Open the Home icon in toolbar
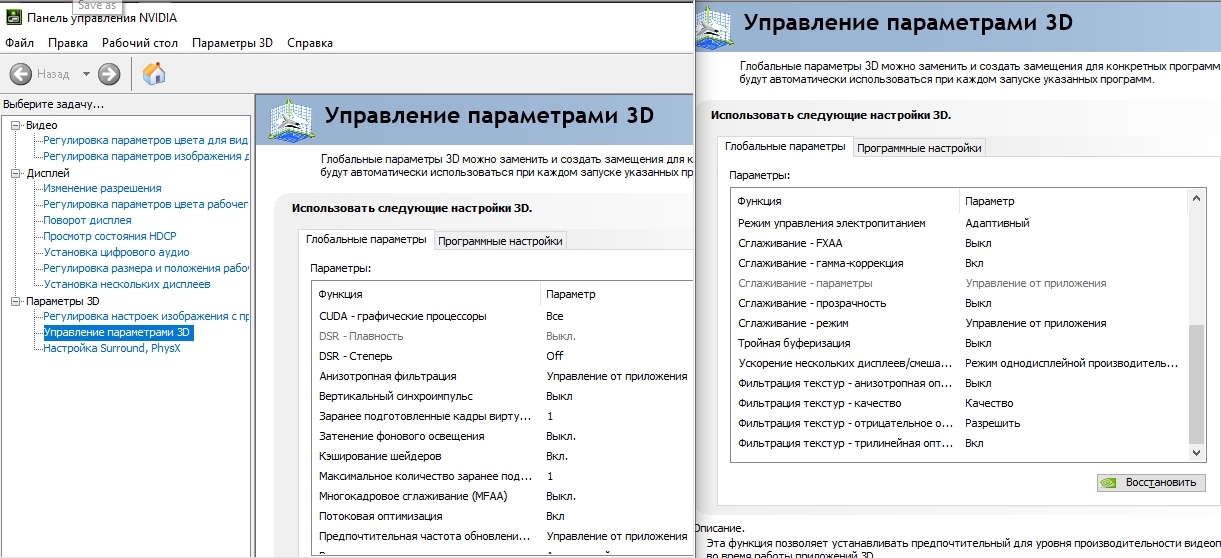This screenshot has height=558, width=1221. 154,73
